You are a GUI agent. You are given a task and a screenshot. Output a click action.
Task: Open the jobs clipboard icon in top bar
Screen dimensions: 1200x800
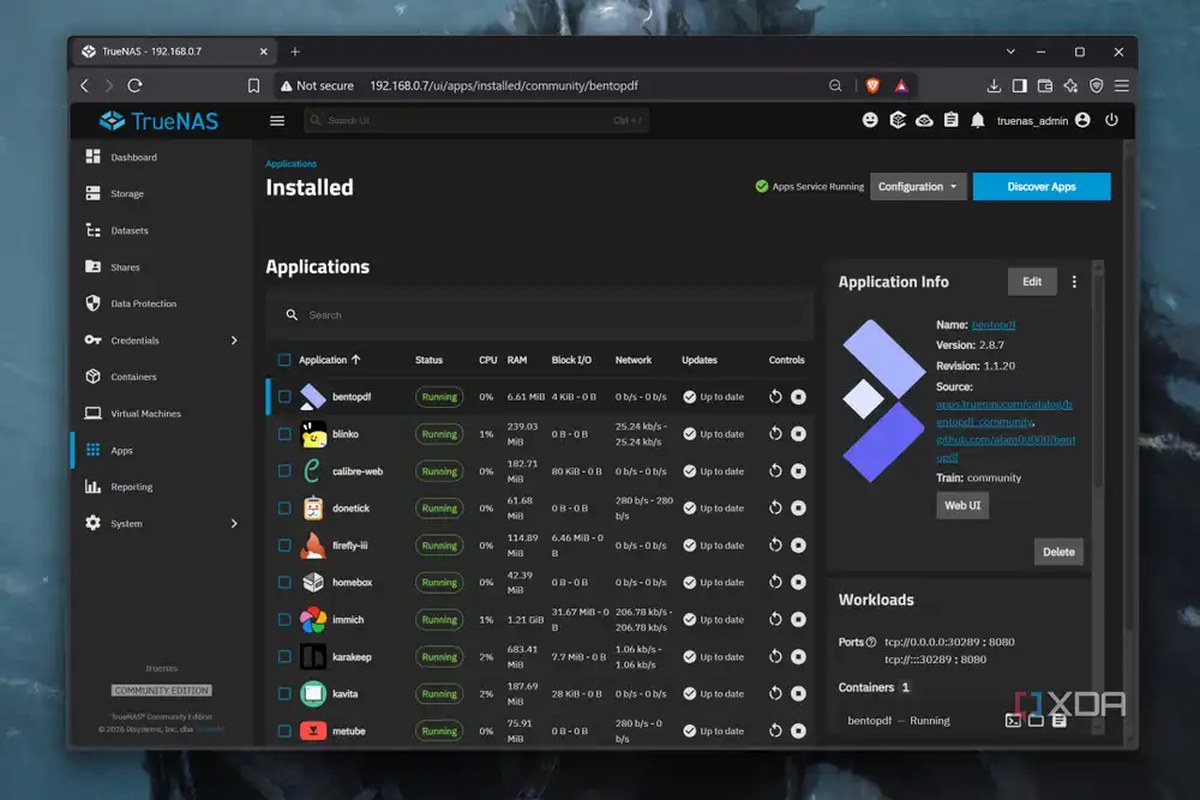coord(950,120)
